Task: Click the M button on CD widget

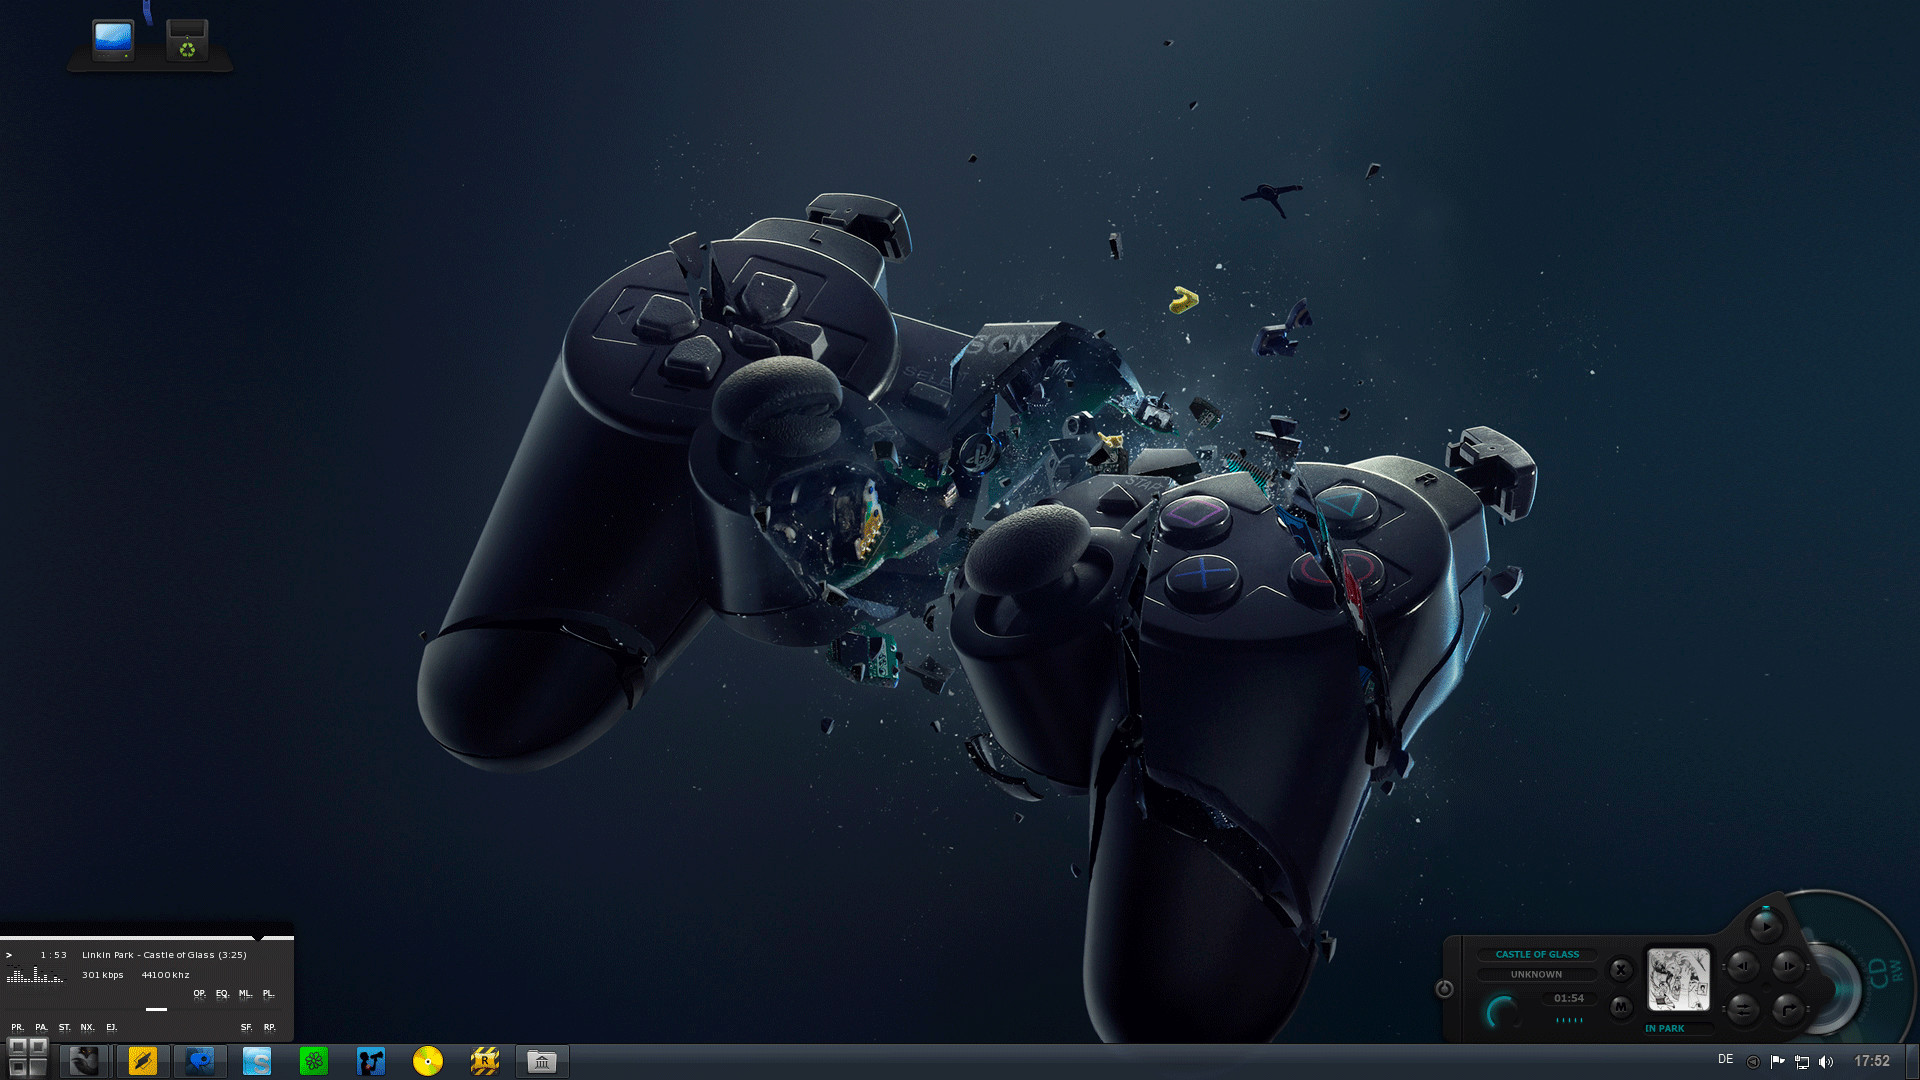Action: [x=1621, y=1007]
